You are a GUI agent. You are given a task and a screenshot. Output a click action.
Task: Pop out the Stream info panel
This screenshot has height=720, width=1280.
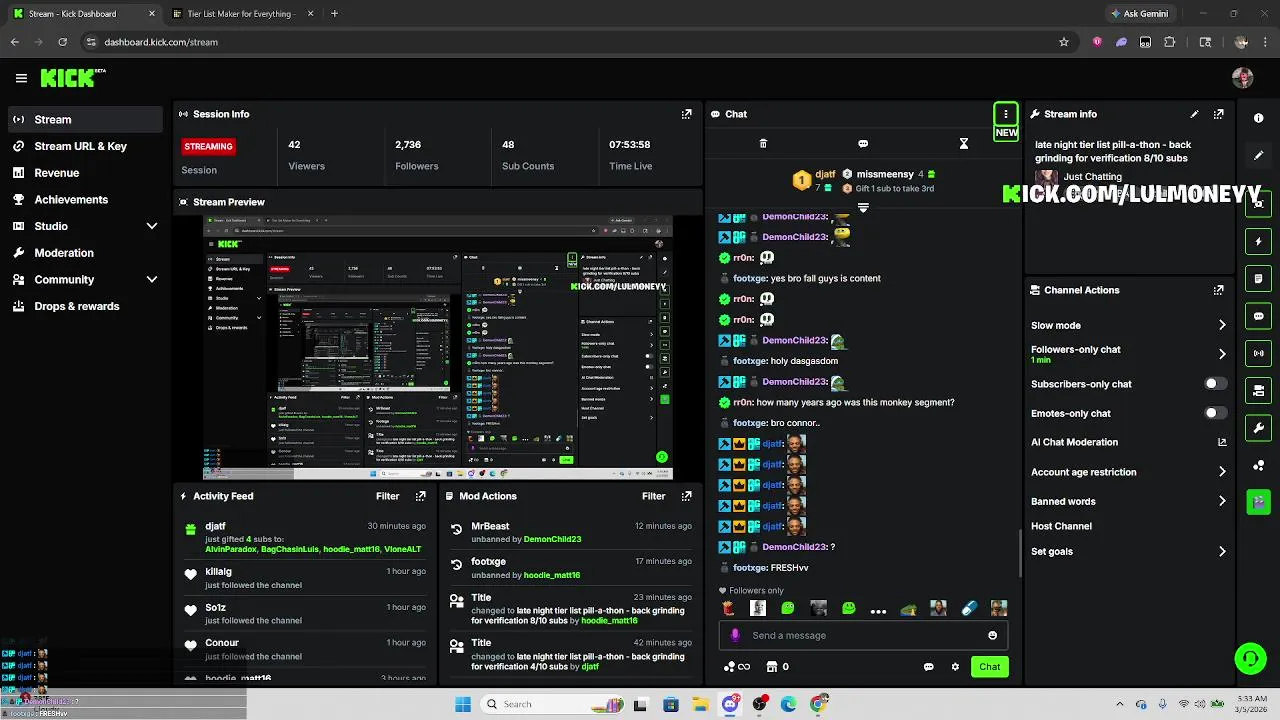(x=1218, y=114)
